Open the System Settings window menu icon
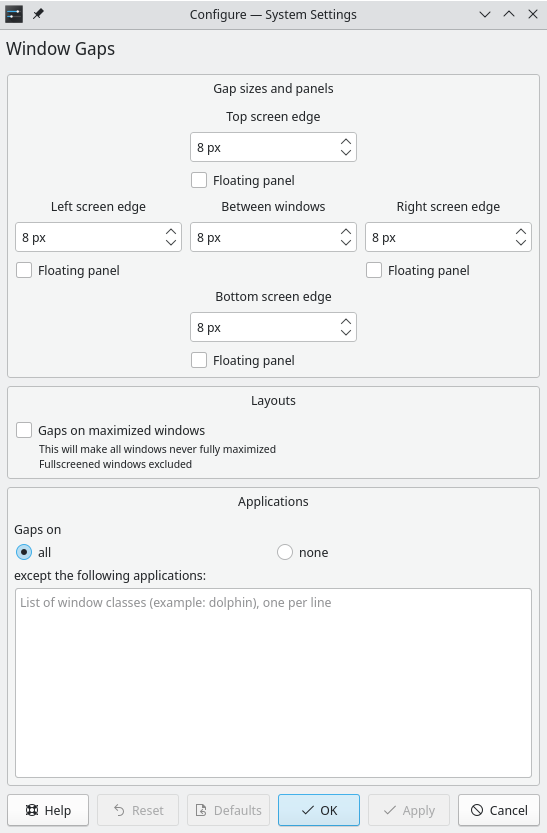 pos(14,14)
